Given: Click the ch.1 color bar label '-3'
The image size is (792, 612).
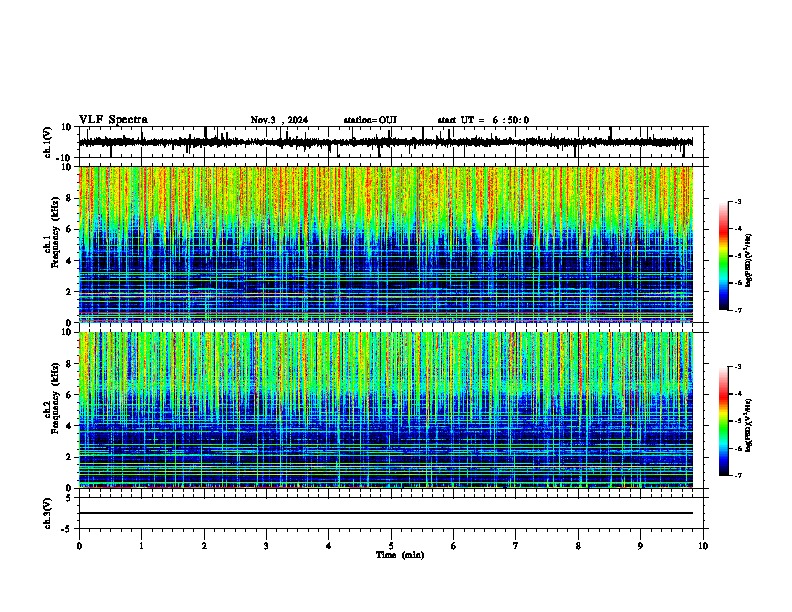Looking at the screenshot, I should (738, 201).
